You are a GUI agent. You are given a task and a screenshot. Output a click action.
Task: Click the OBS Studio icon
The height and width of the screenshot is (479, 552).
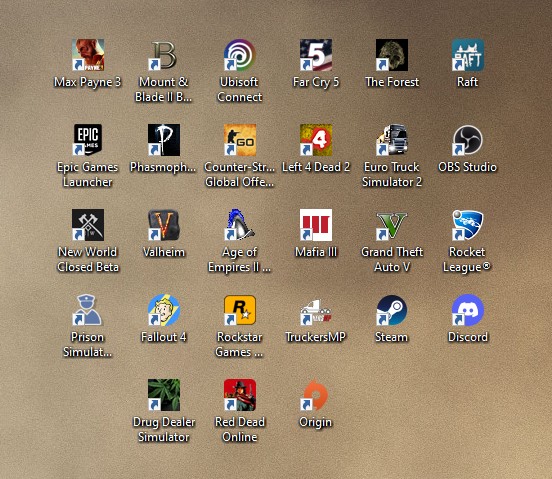pos(468,140)
